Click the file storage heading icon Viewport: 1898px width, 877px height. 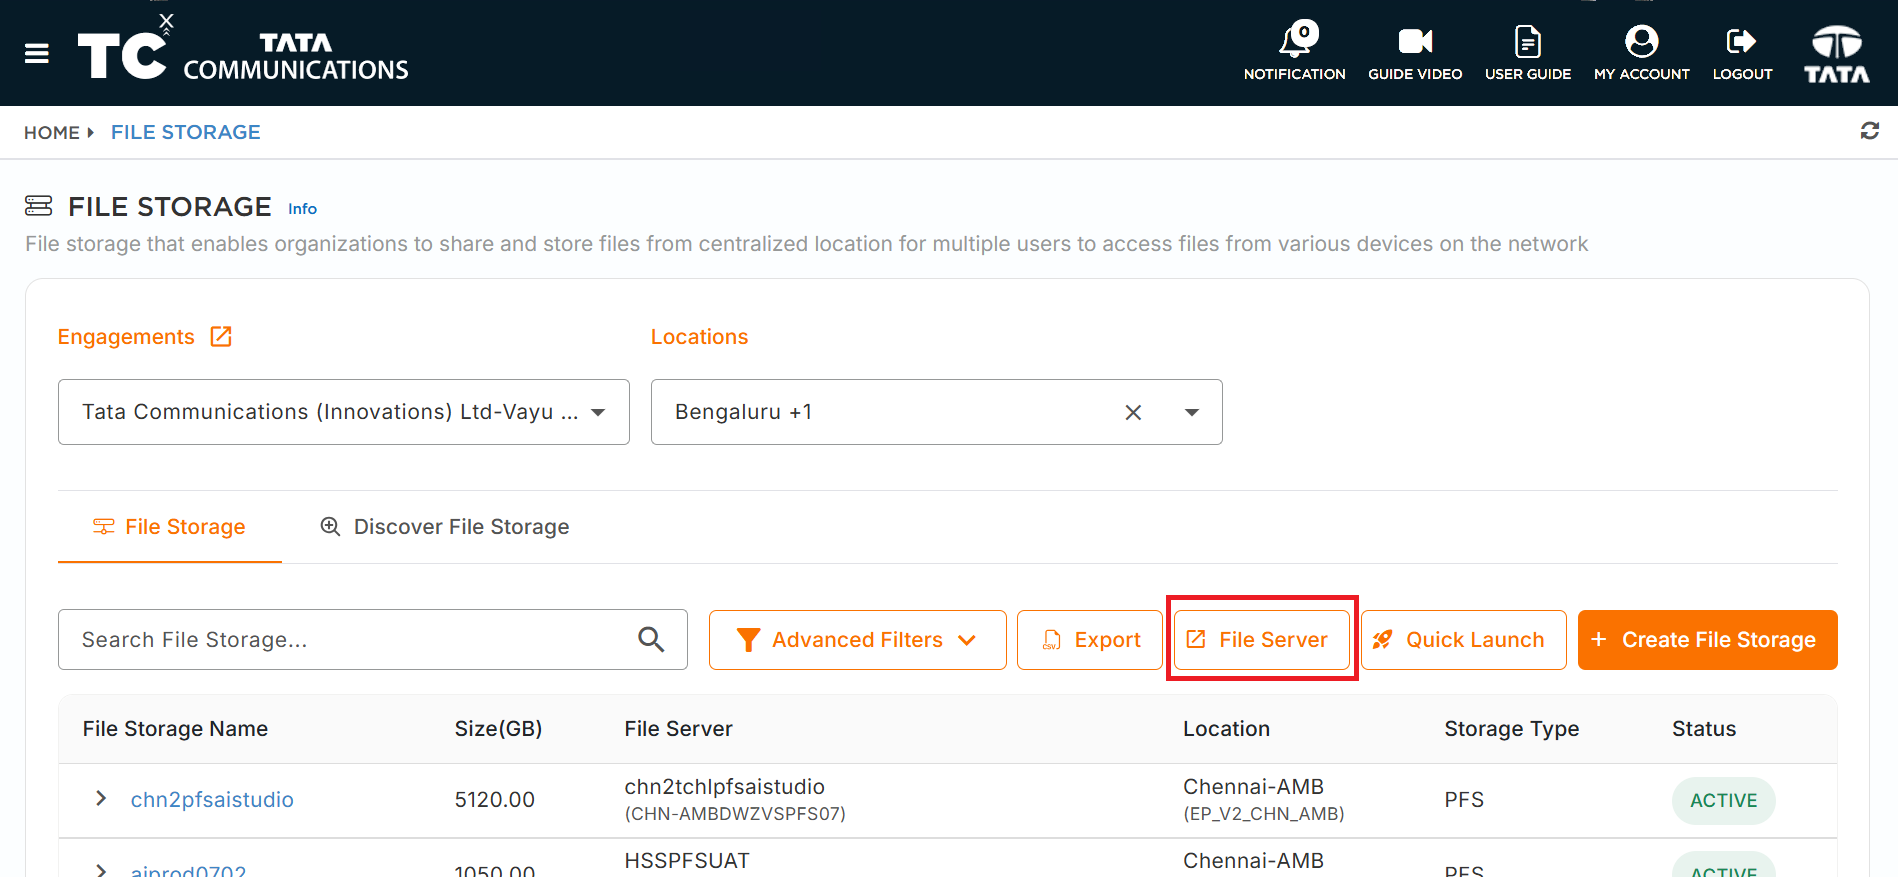(x=39, y=206)
